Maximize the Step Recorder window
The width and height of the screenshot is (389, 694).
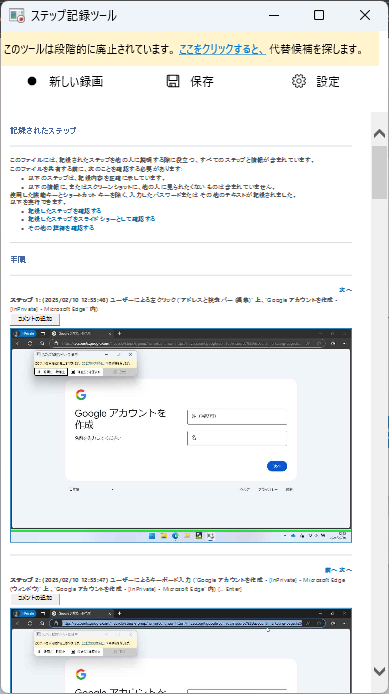[x=319, y=15]
